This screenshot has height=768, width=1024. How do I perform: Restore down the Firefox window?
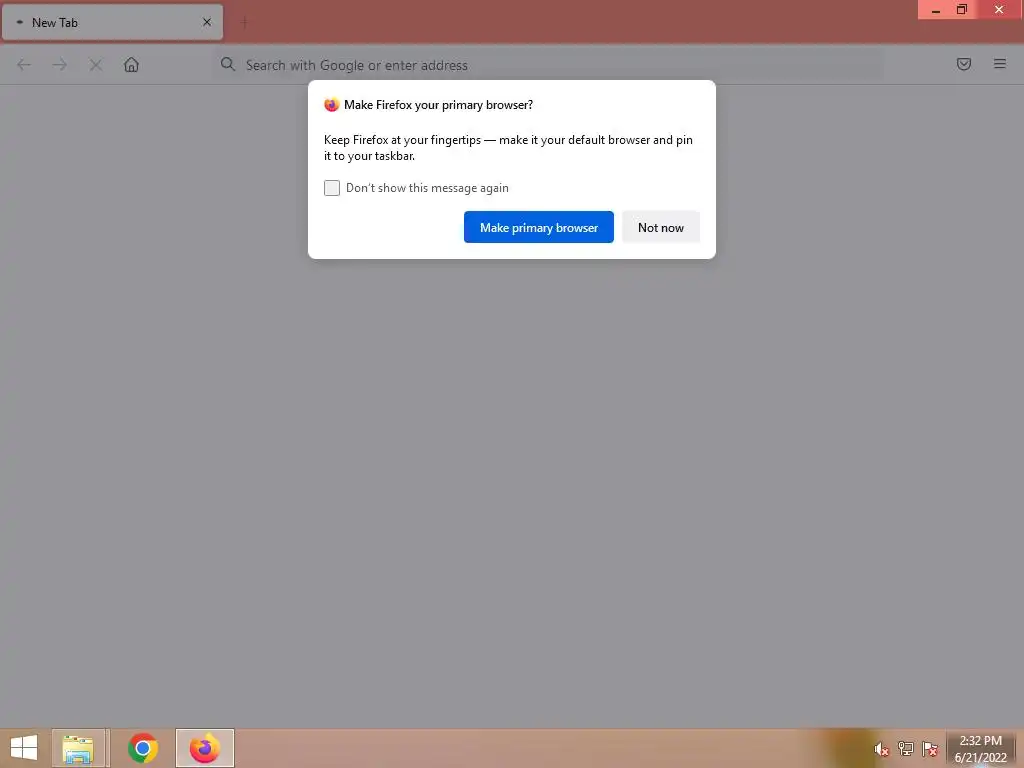[962, 10]
